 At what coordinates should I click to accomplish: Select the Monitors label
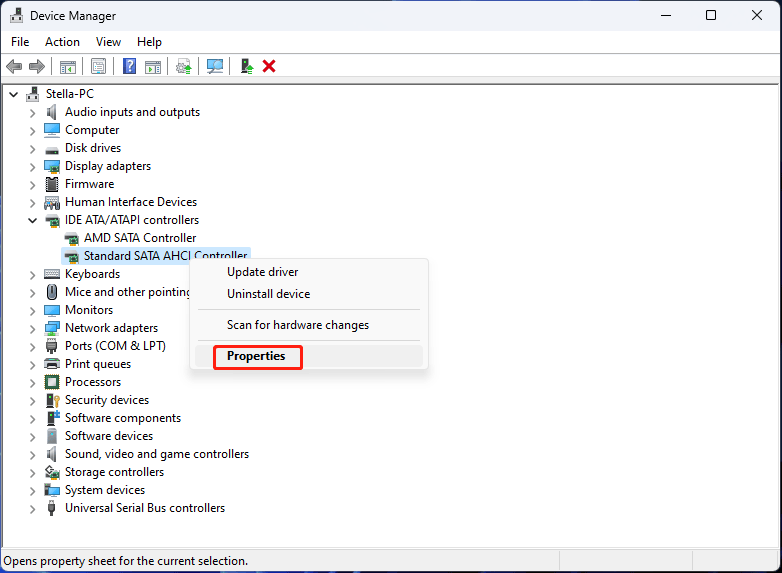[89, 310]
